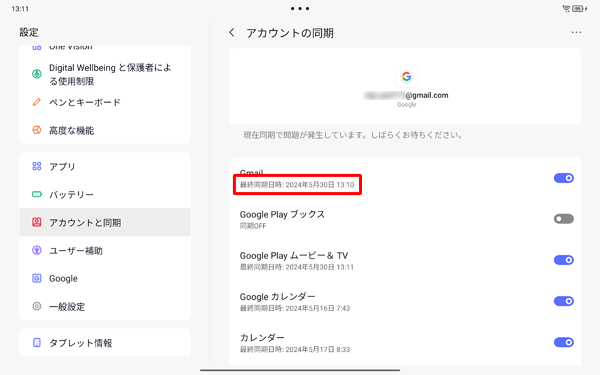Tap the 13:11 clock in status bar
Screen dimensions: 600x375
[x=20, y=8]
